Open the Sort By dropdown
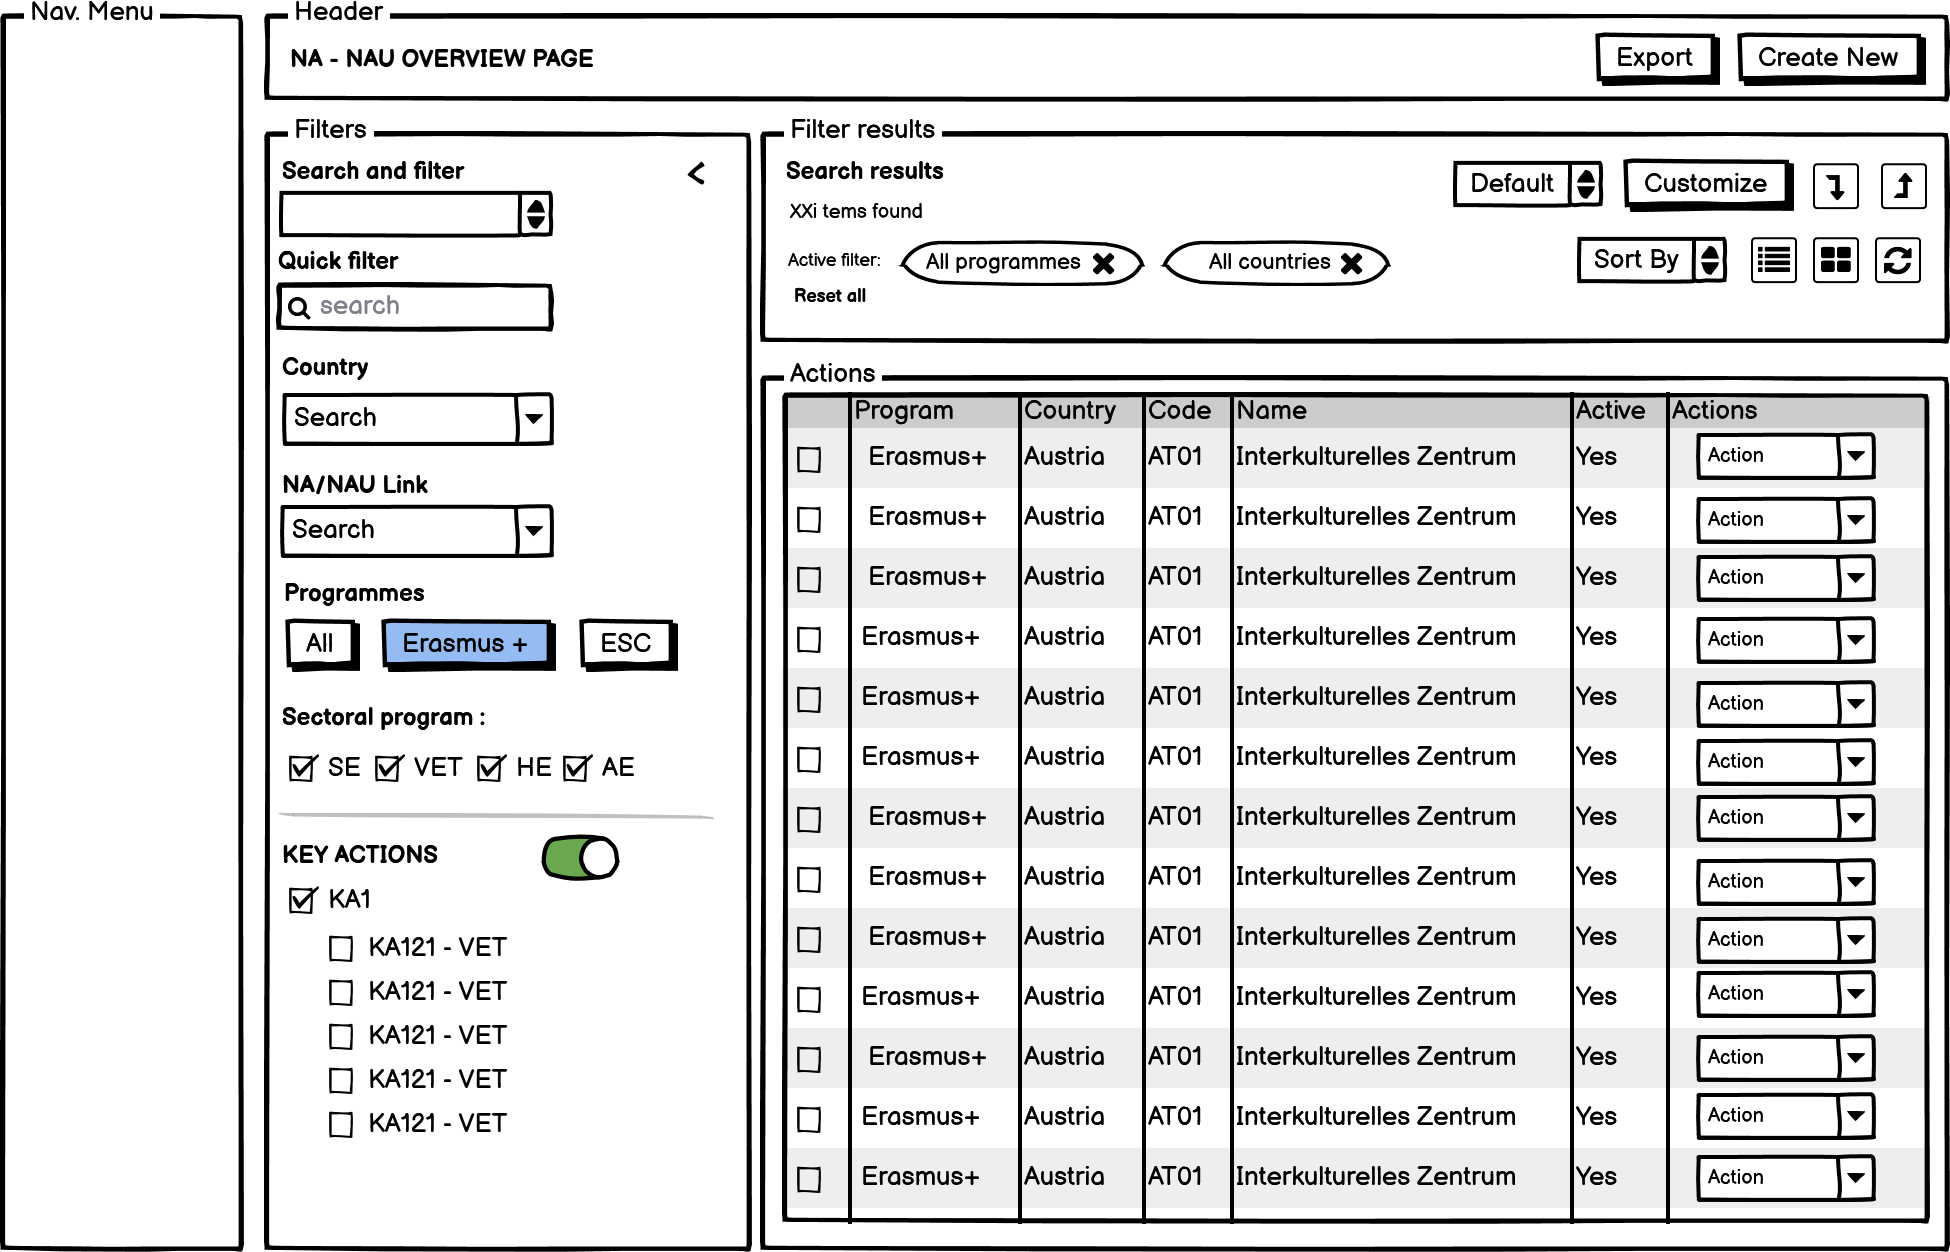 1710,260
